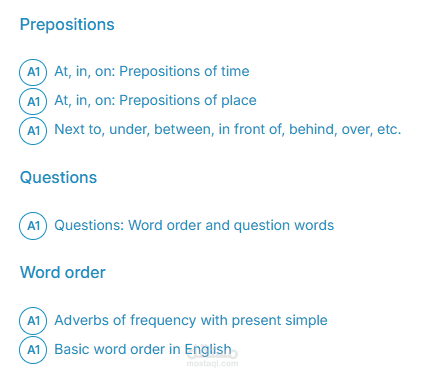Viewport: 426px width, 376px height.
Task: Click the Word order section heading
Action: point(63,272)
